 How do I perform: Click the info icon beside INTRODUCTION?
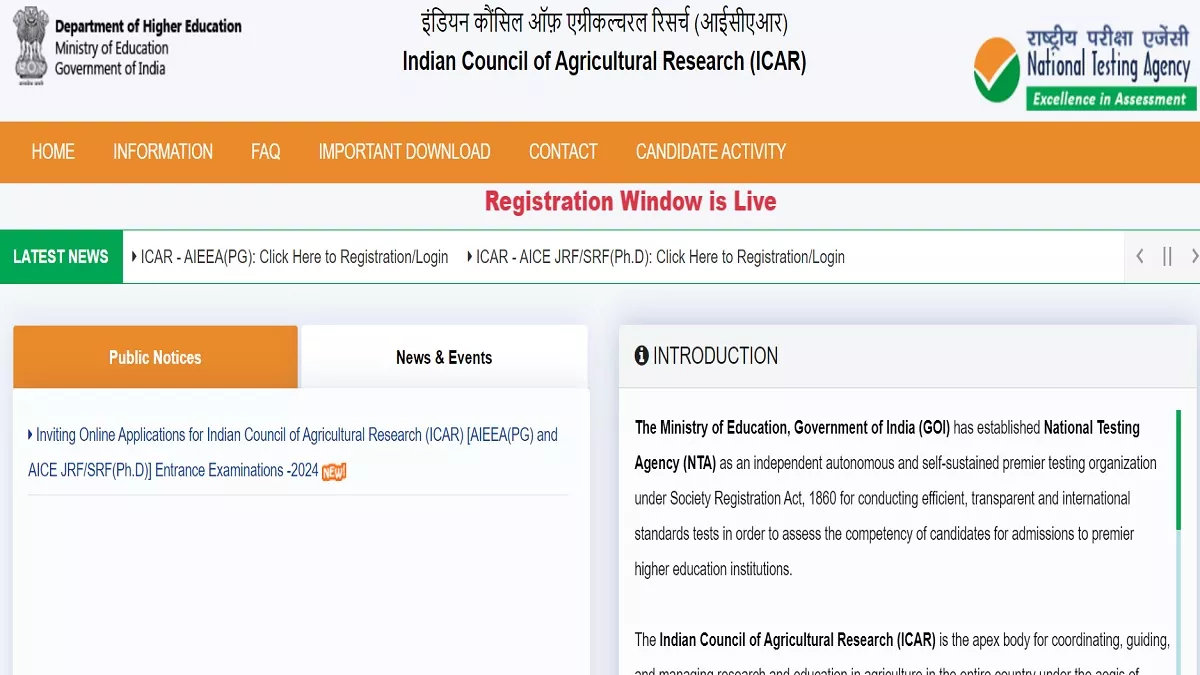(x=642, y=356)
